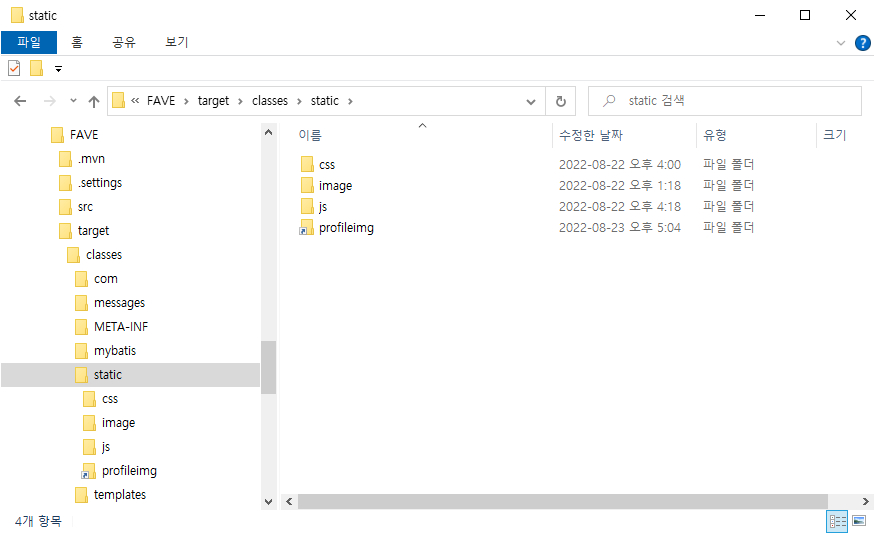Image resolution: width=875 pixels, height=534 pixels.
Task: Click the file list horizontal scrollbar thumb
Action: 562,502
